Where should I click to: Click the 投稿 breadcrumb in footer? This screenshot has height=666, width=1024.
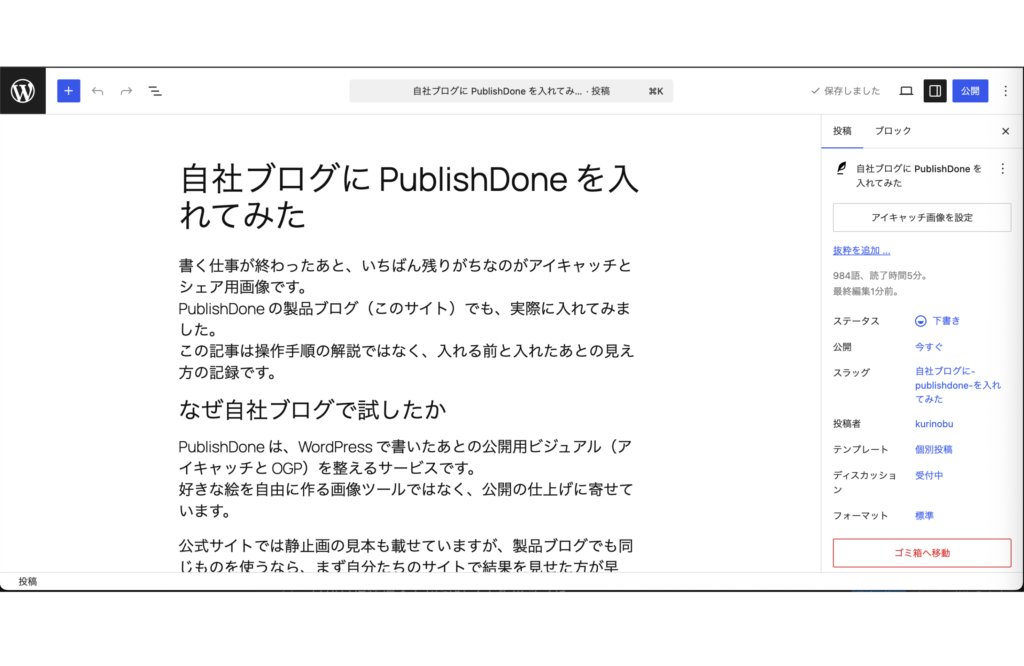(x=27, y=581)
